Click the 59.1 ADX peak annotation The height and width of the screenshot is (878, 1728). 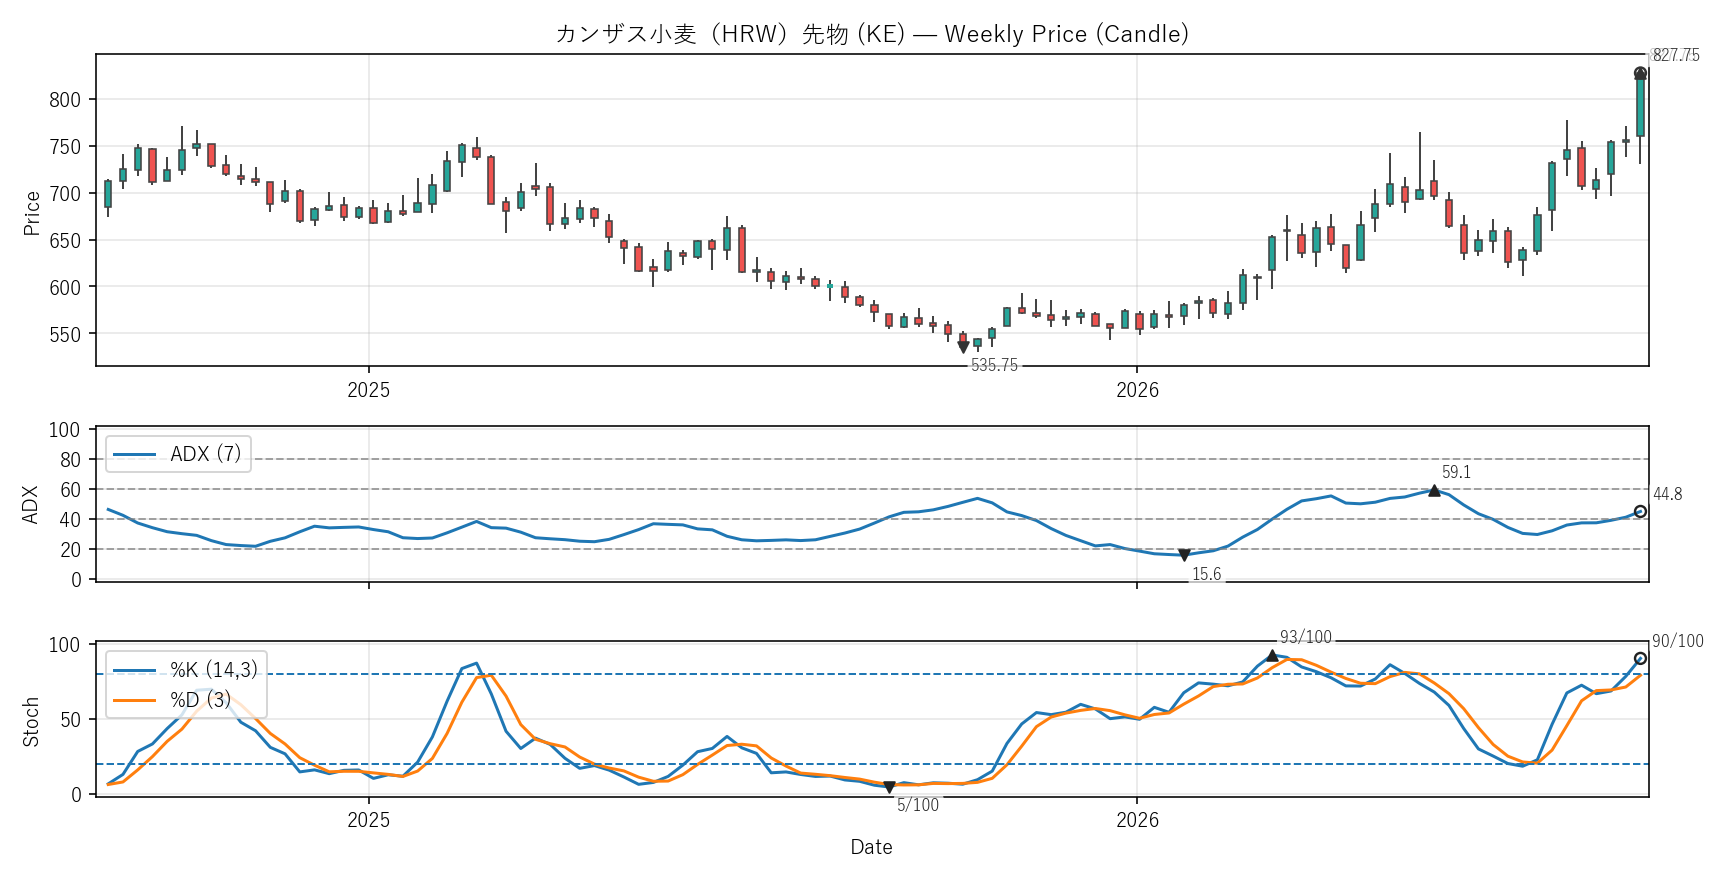(1456, 472)
